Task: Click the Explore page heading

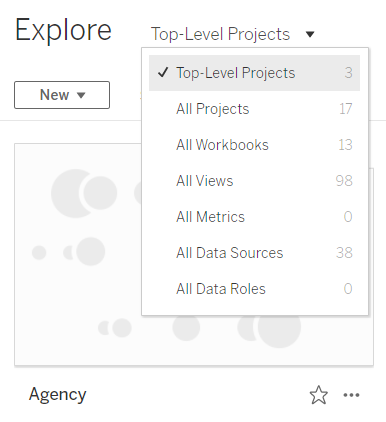Action: tap(63, 30)
